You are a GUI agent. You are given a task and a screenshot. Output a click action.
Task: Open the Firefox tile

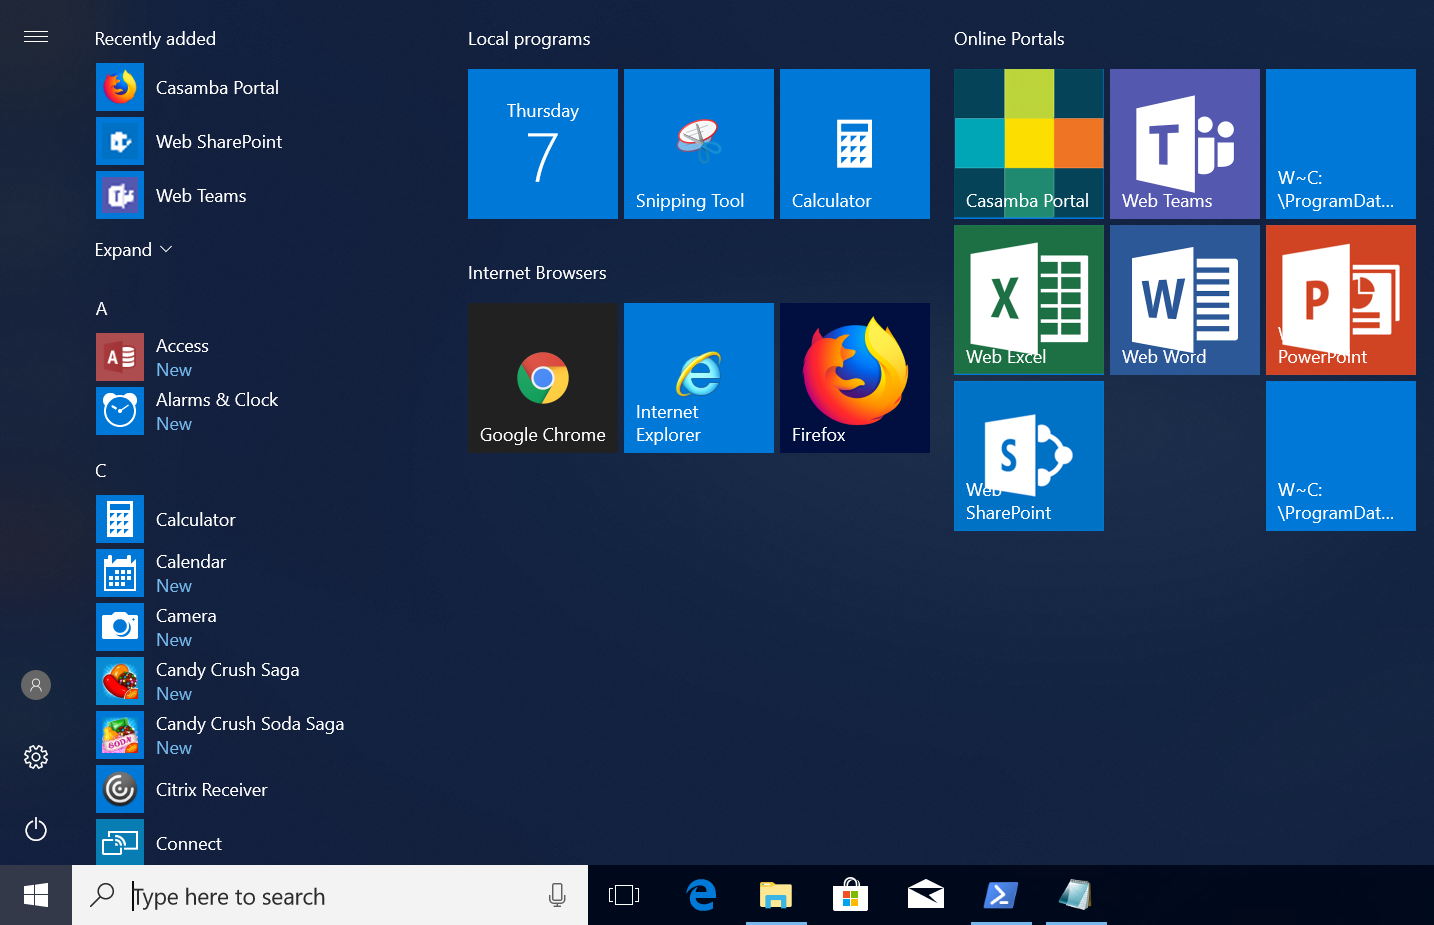pos(855,378)
